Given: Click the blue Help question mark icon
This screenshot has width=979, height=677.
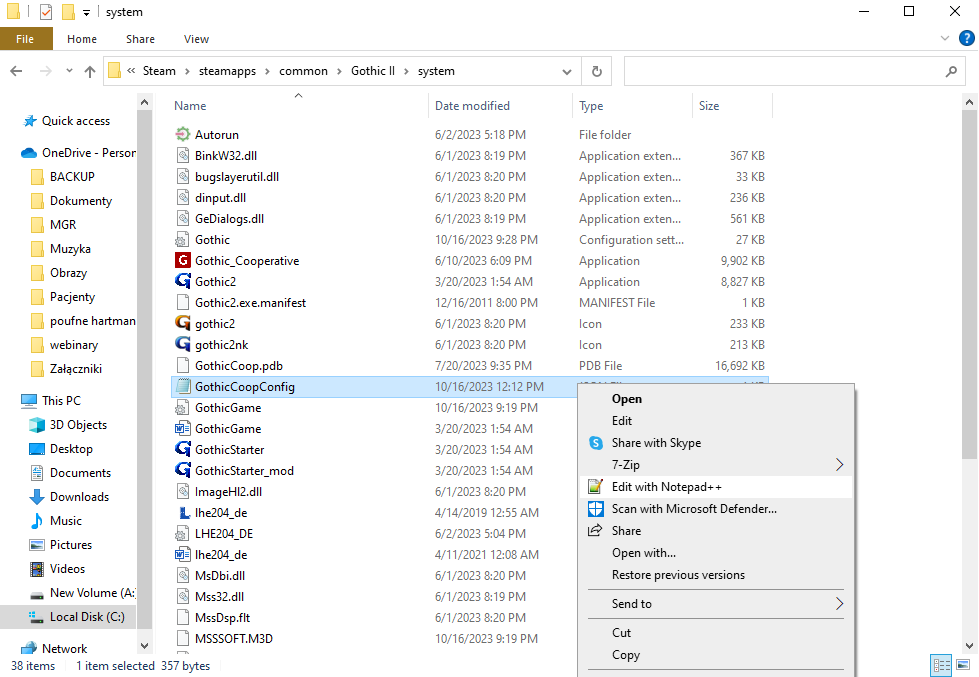Looking at the screenshot, I should pyautogui.click(x=966, y=39).
